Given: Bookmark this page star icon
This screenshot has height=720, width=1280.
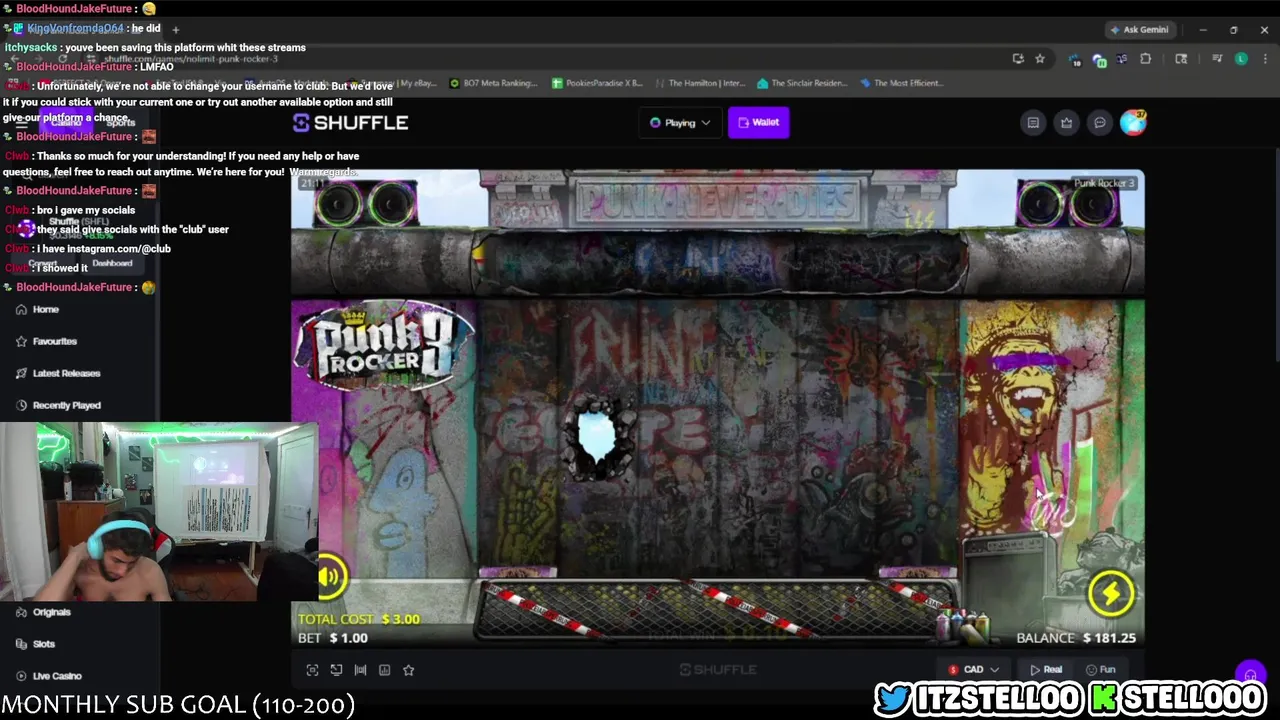Looking at the screenshot, I should [x=1040, y=59].
